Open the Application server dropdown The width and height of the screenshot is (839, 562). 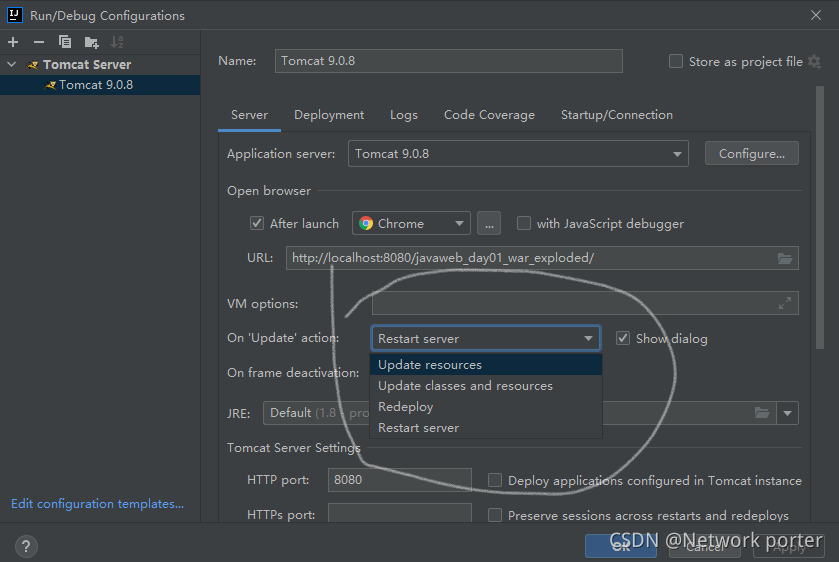pyautogui.click(x=518, y=154)
